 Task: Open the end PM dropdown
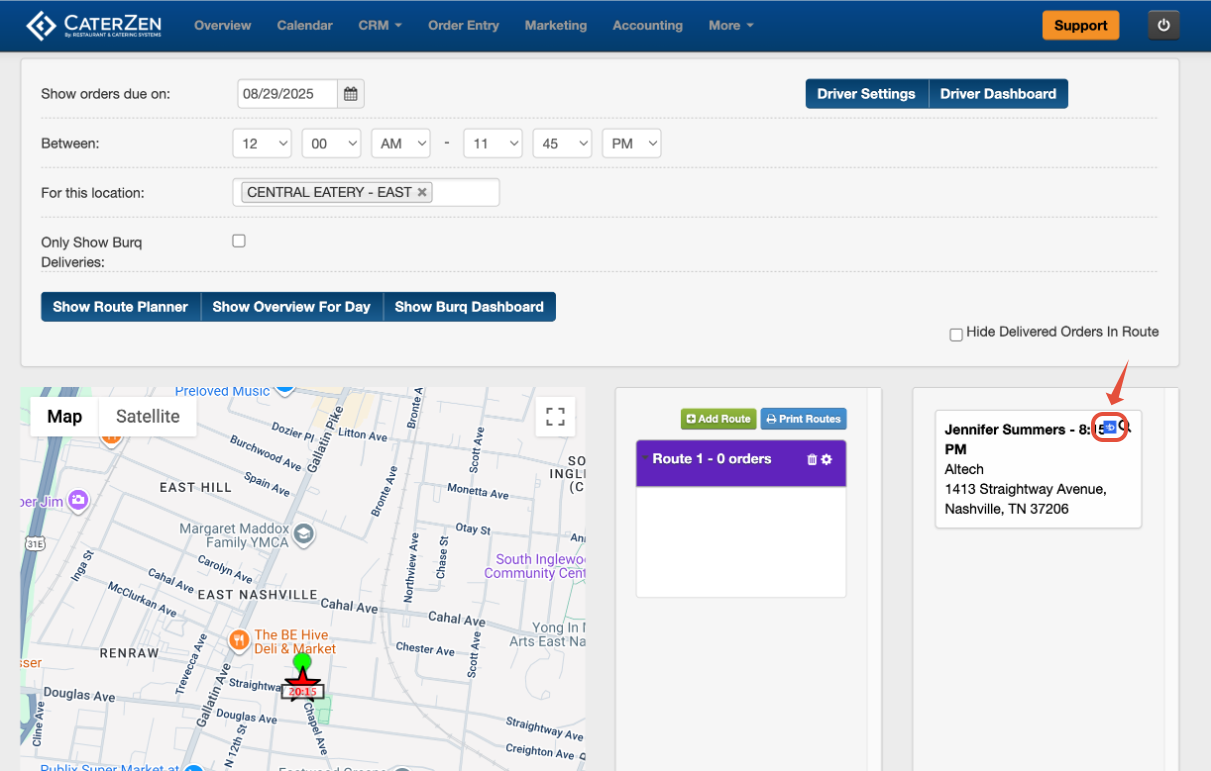(x=631, y=144)
